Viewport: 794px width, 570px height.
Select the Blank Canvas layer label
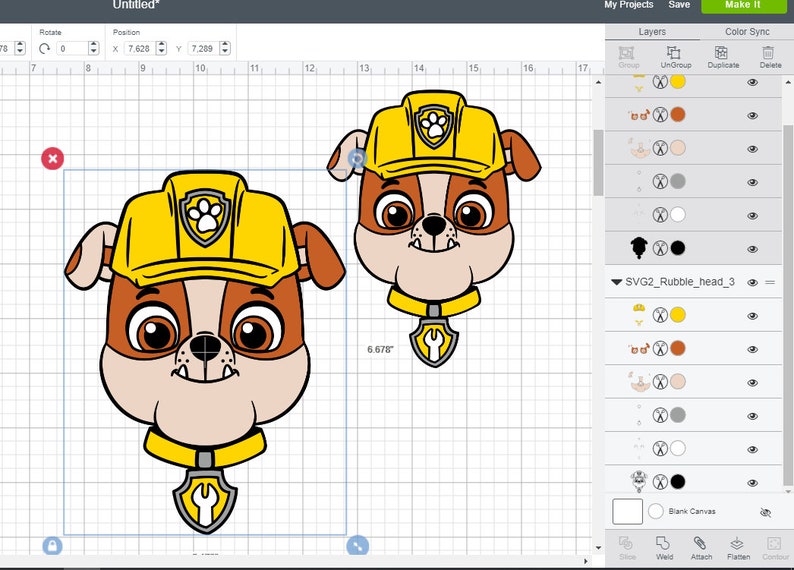pos(692,511)
